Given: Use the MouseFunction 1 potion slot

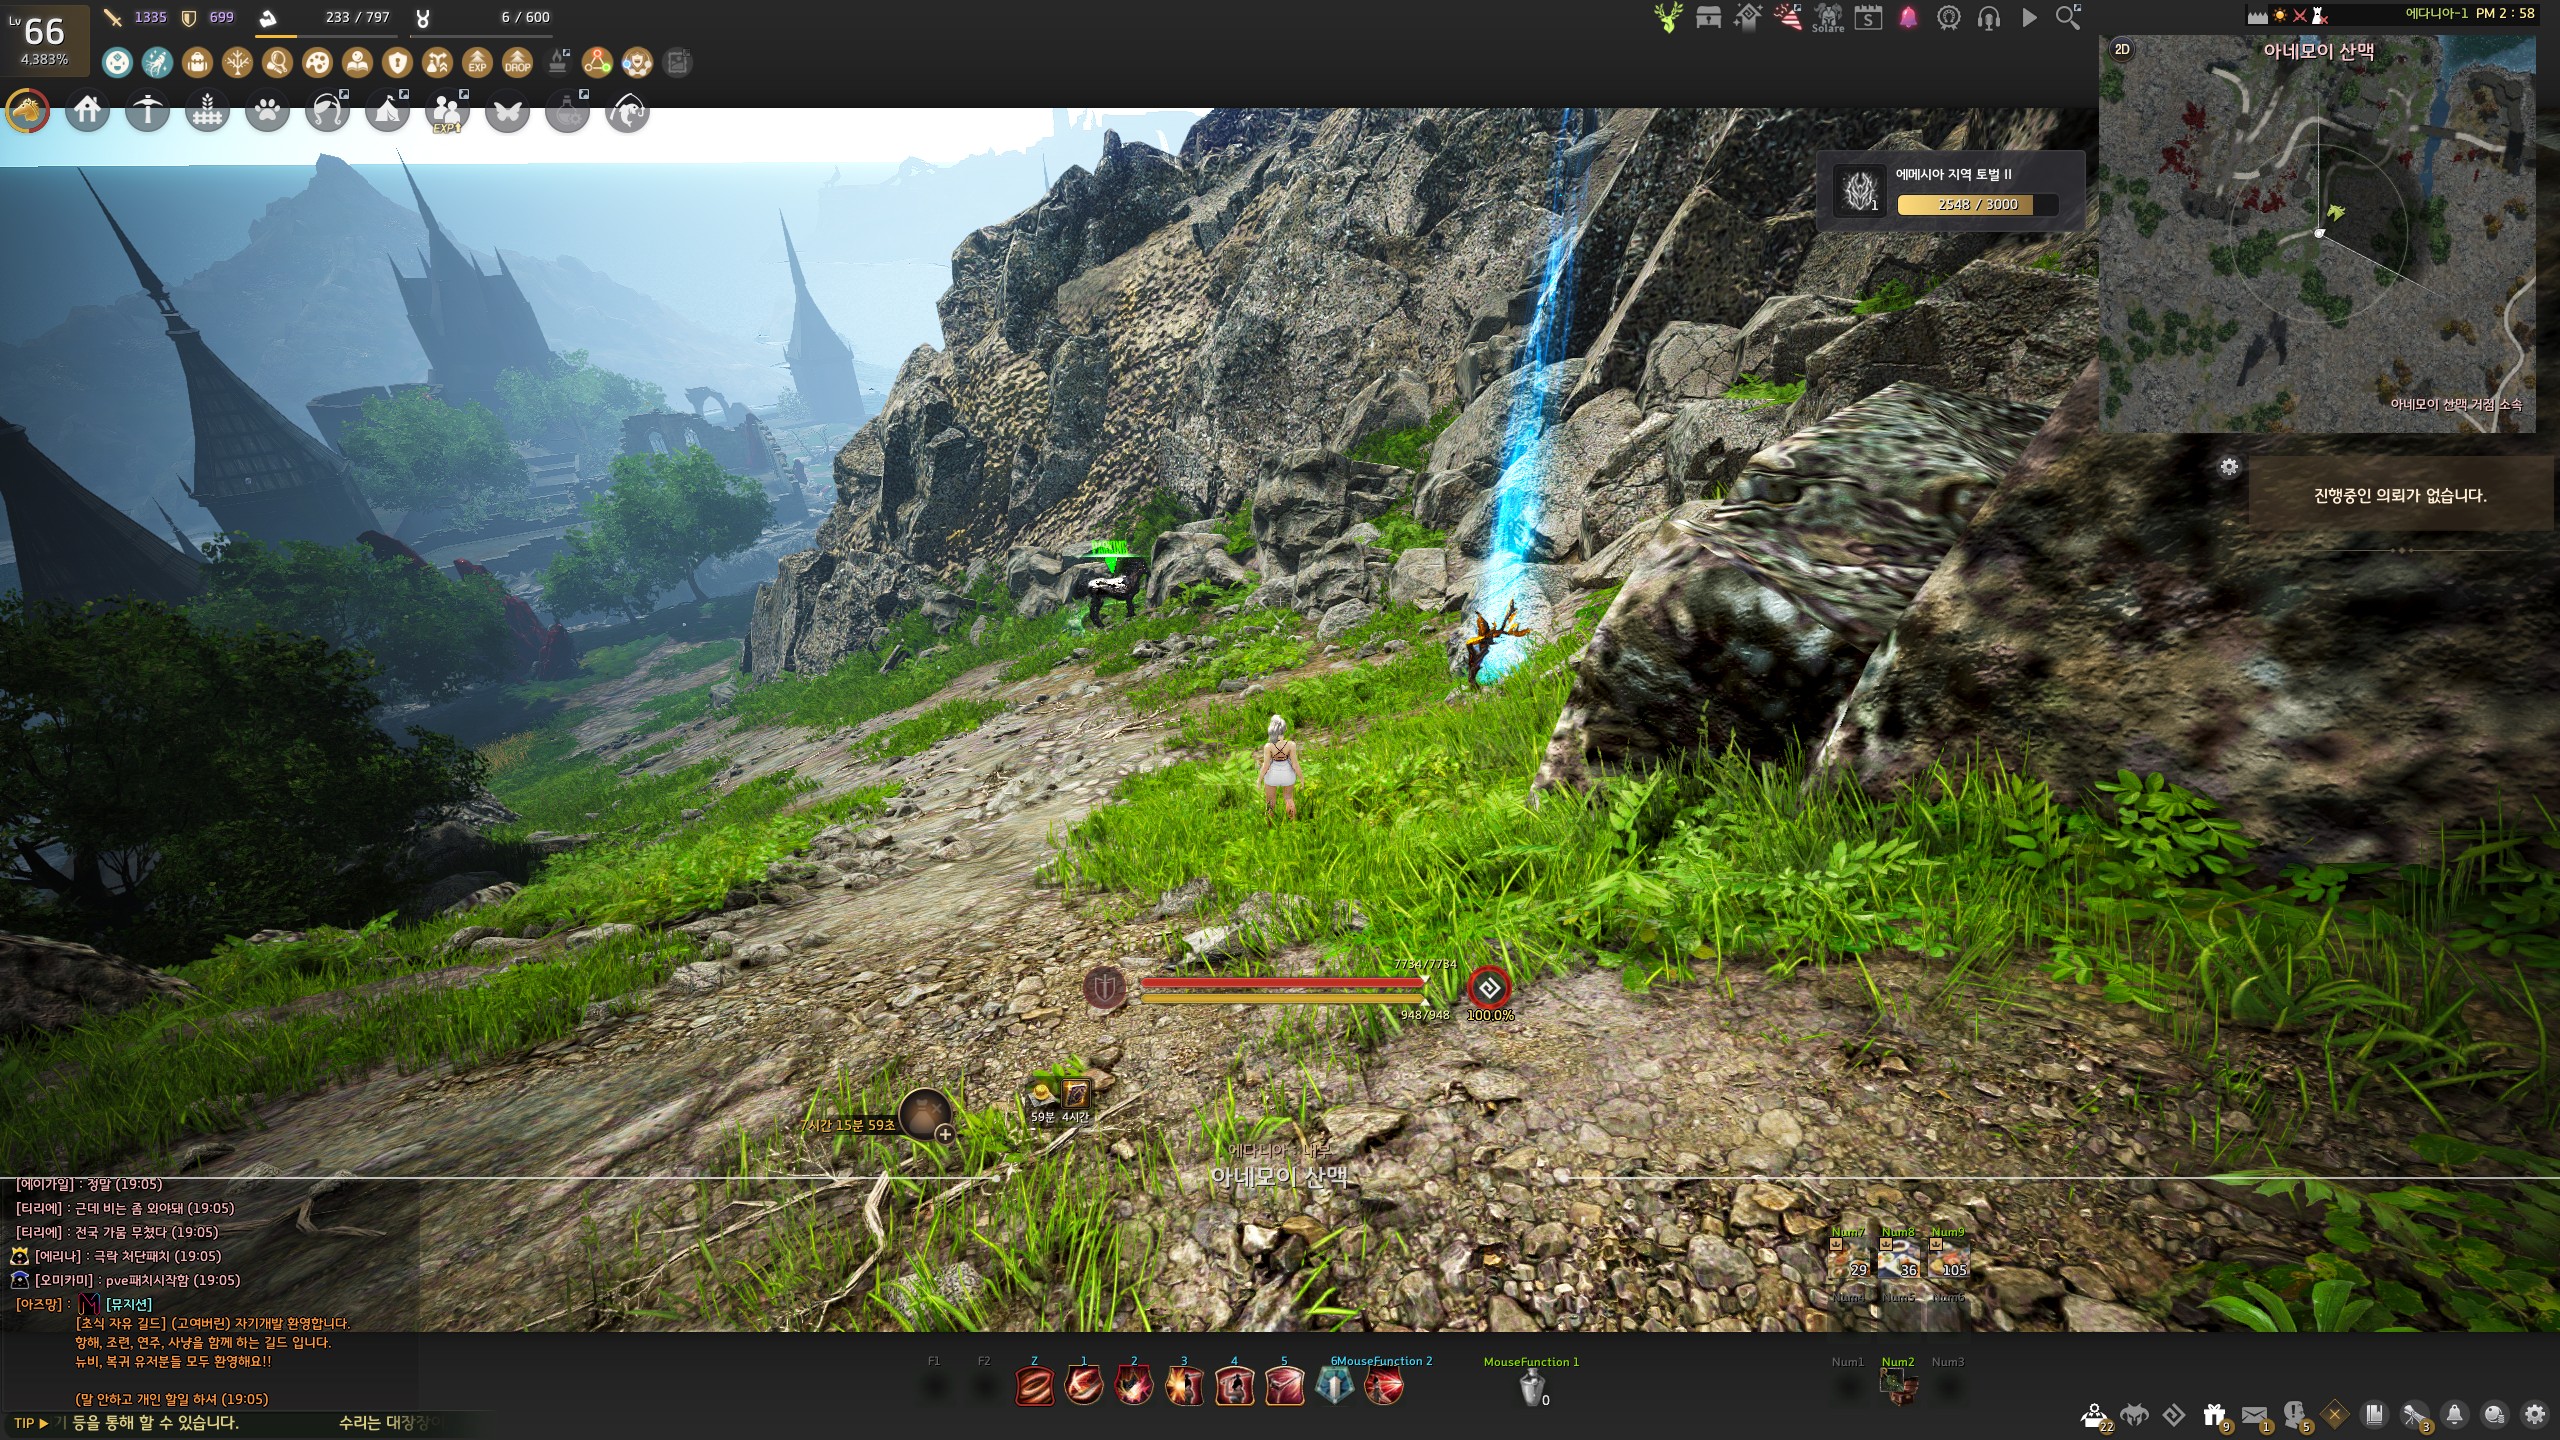Looking at the screenshot, I should tap(1532, 1388).
